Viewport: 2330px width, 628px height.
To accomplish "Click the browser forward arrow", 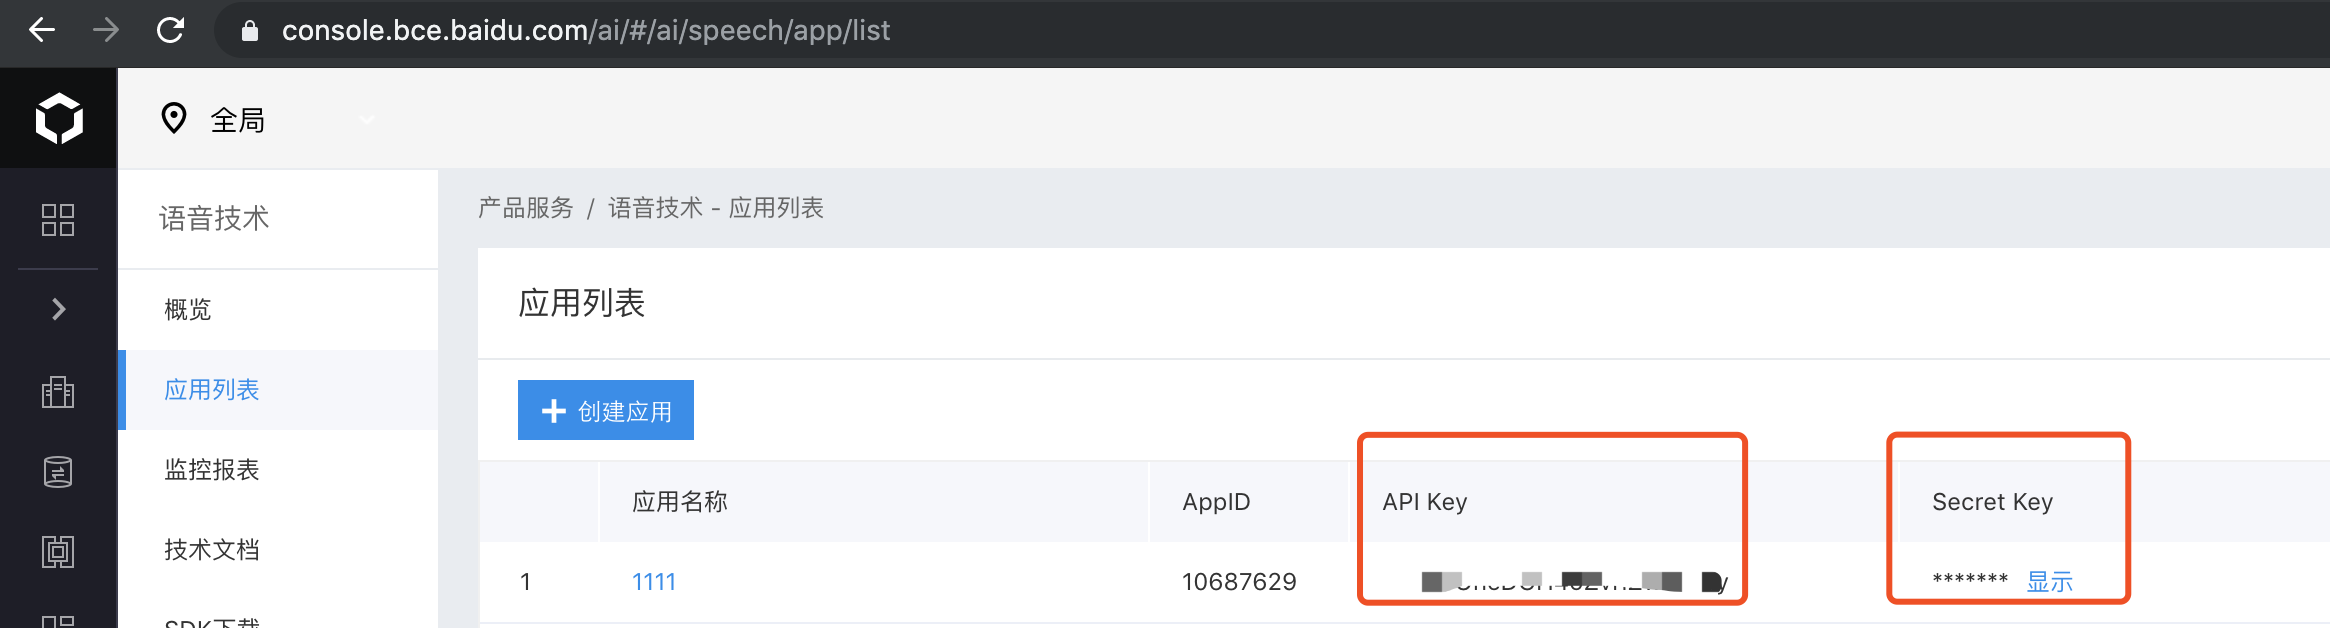I will [105, 30].
